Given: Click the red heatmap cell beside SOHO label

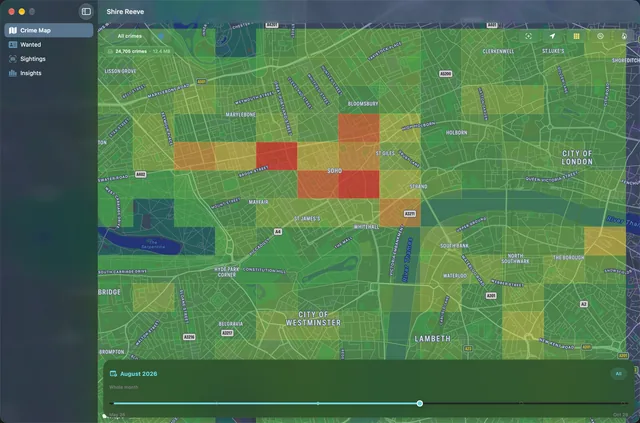Looking at the screenshot, I should 359,184.
